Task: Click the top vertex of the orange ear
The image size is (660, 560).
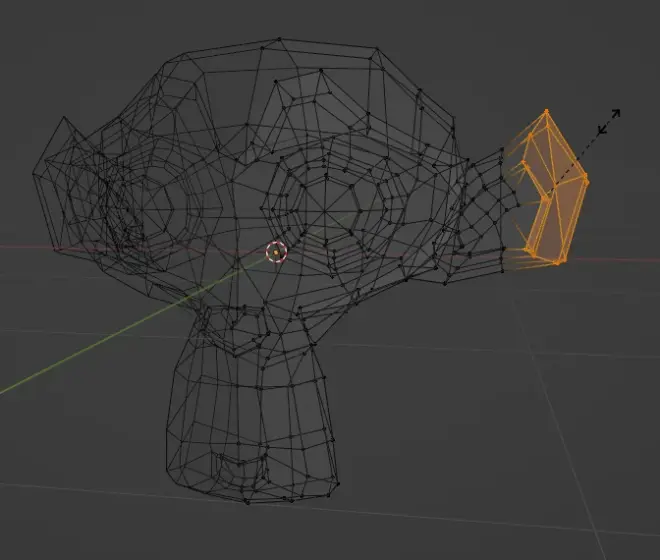Action: [547, 111]
